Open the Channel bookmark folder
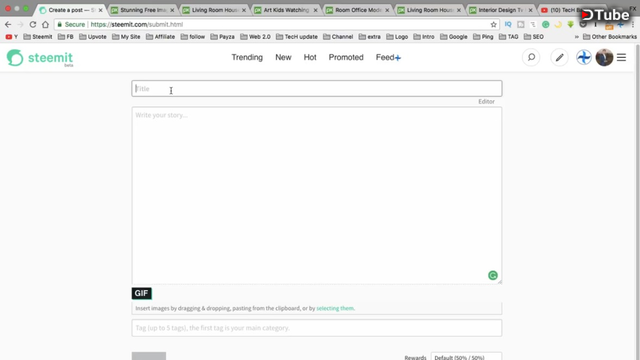Viewport: 640px width, 360px height. [x=338, y=37]
